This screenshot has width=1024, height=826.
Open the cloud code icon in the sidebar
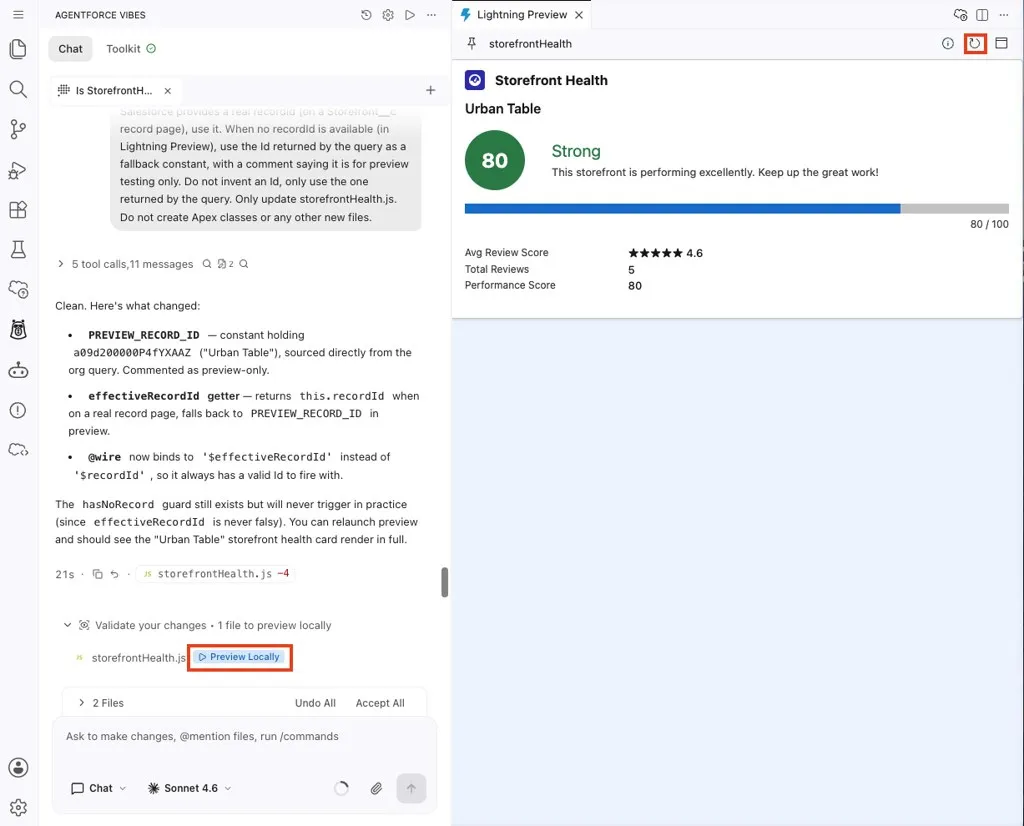[x=18, y=450]
